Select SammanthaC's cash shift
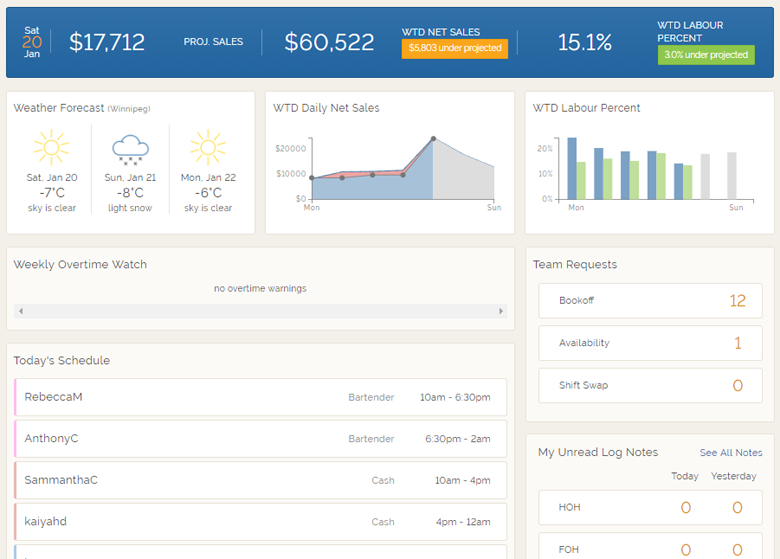The height and width of the screenshot is (559, 780). pyautogui.click(x=261, y=480)
